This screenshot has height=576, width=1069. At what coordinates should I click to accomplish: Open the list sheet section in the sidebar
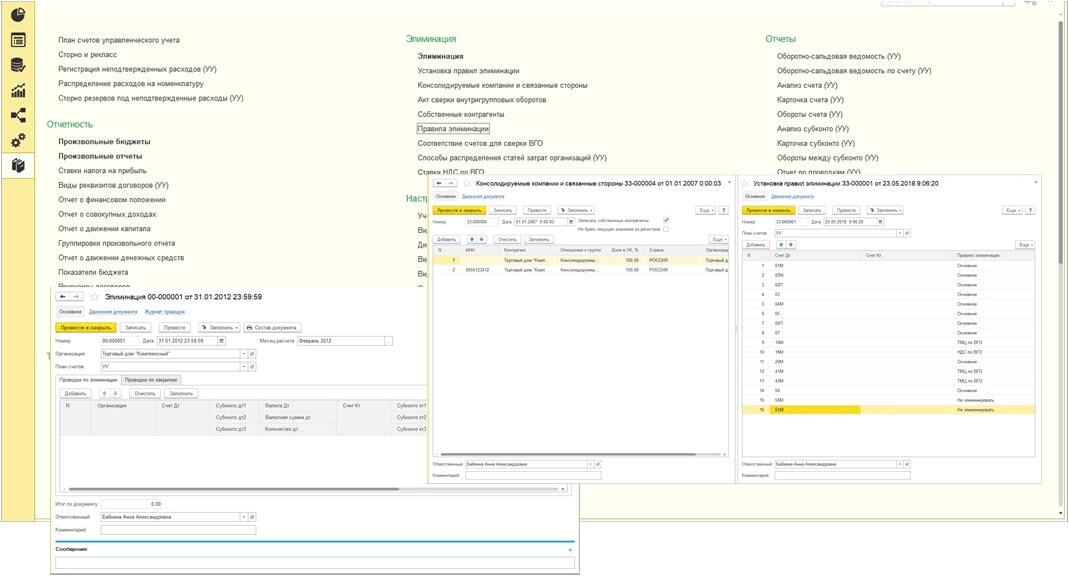coord(18,40)
